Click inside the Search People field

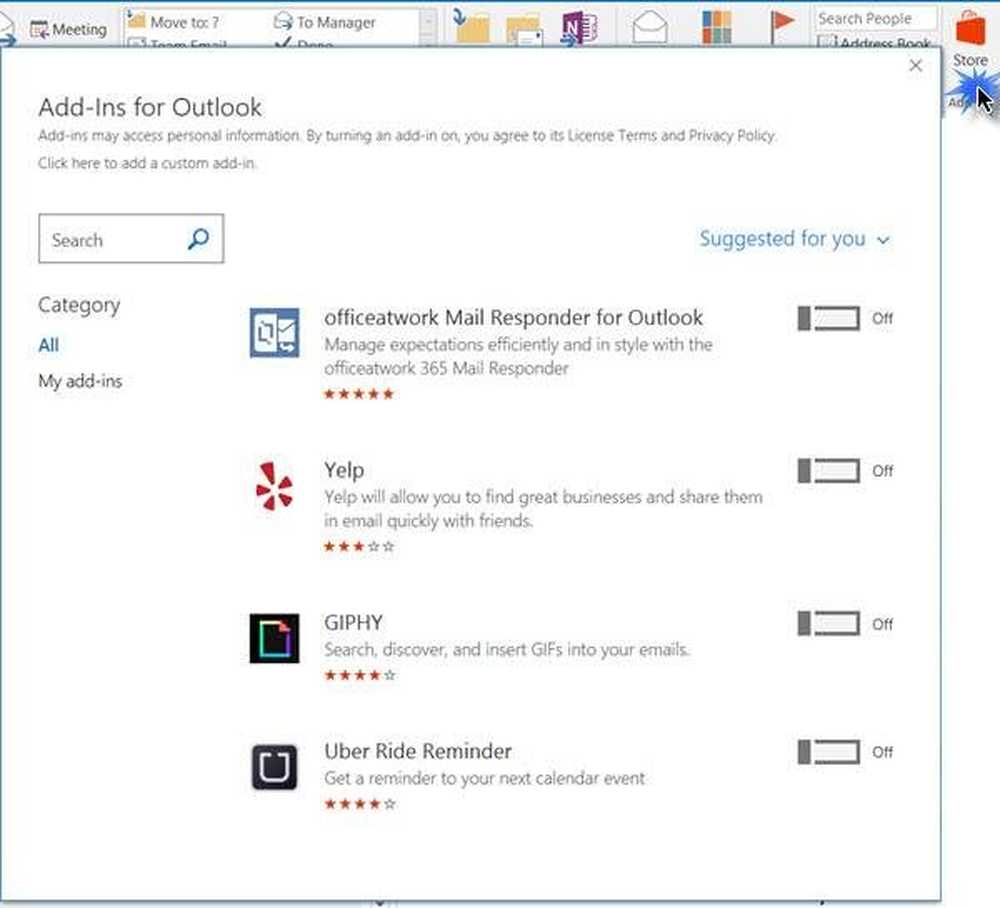click(x=874, y=18)
